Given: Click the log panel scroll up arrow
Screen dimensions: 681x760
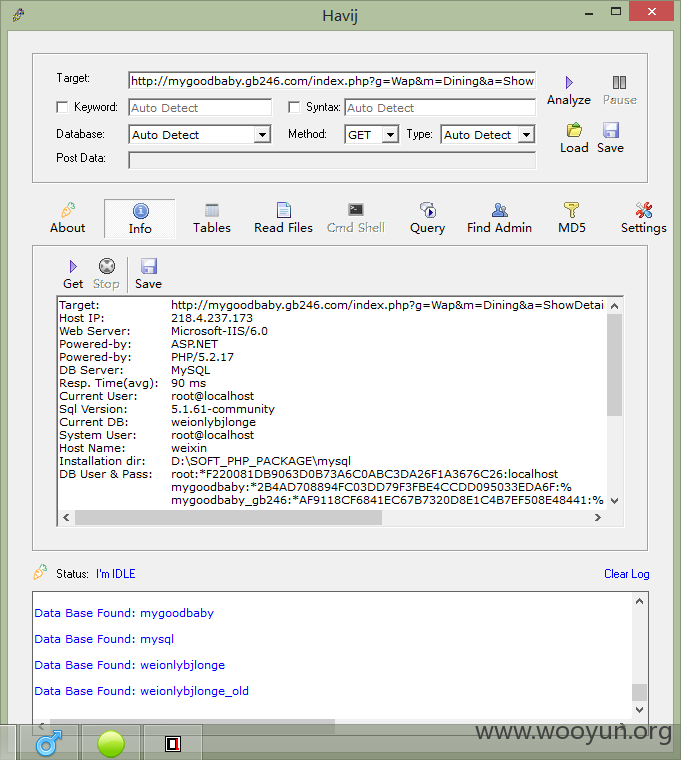Looking at the screenshot, I should point(639,602).
